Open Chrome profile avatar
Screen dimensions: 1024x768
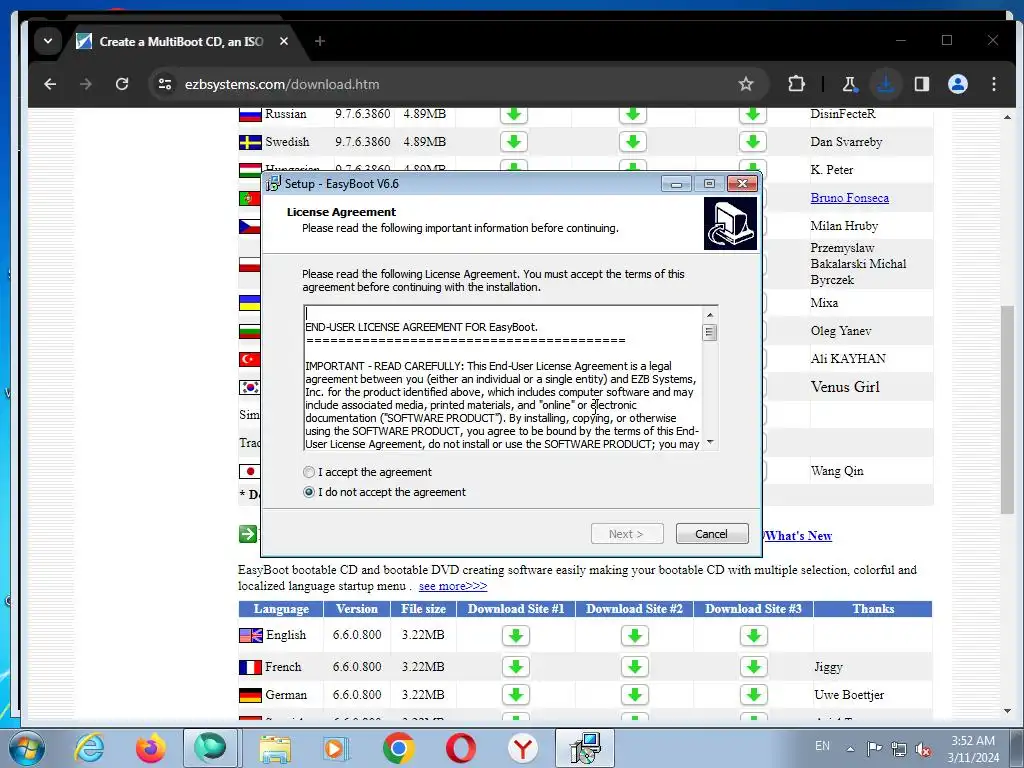[x=957, y=84]
